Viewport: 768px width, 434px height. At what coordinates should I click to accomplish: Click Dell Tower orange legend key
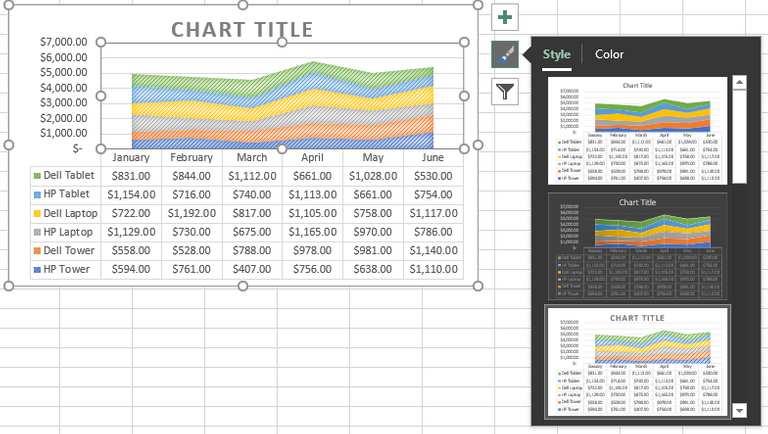(37, 251)
